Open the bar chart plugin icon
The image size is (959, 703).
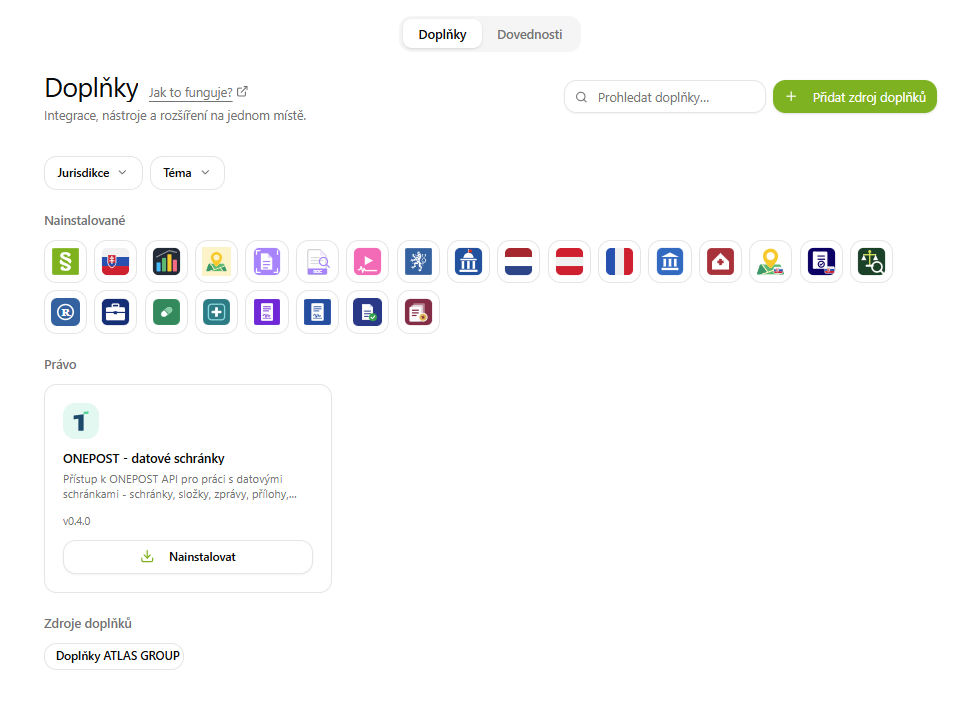tap(166, 262)
